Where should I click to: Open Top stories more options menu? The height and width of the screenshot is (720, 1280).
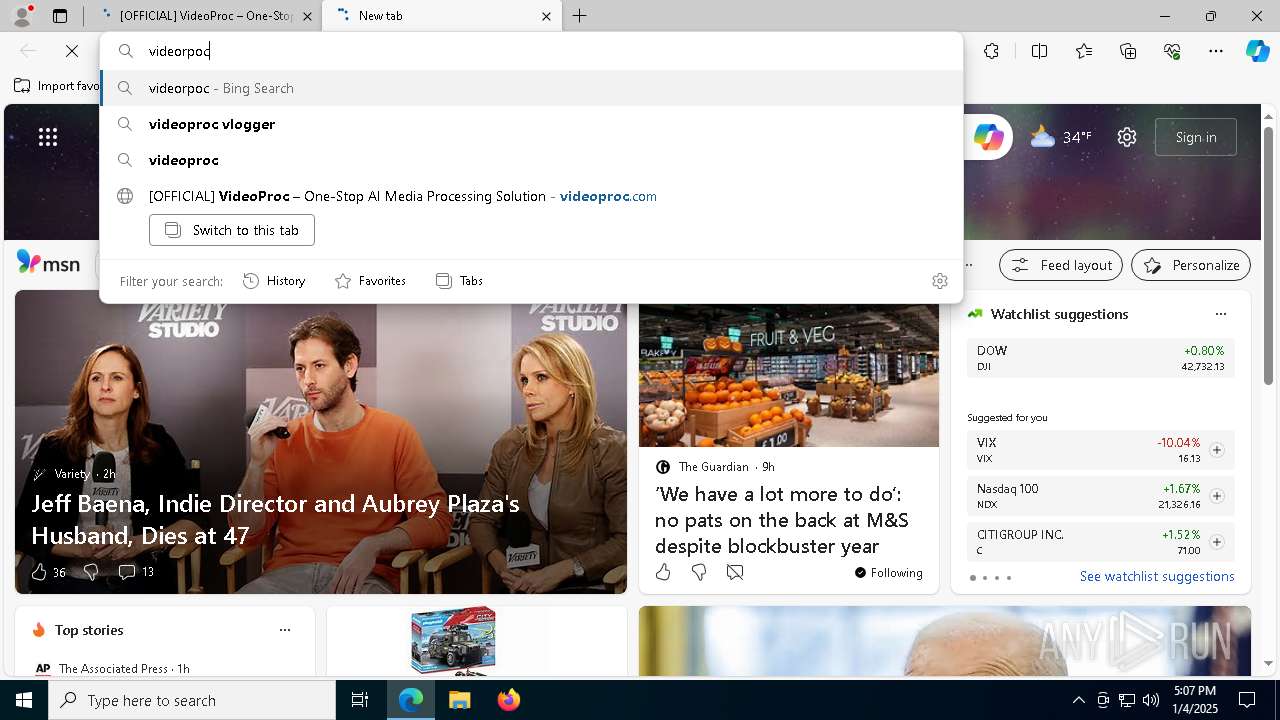285,630
